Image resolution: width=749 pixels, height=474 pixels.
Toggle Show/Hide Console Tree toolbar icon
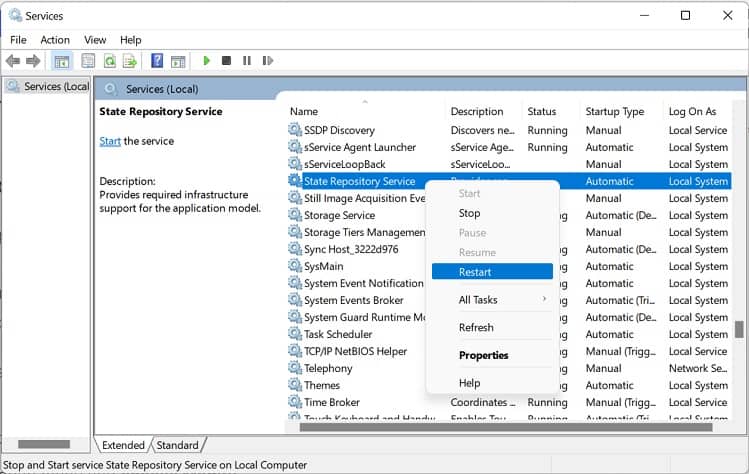(62, 61)
